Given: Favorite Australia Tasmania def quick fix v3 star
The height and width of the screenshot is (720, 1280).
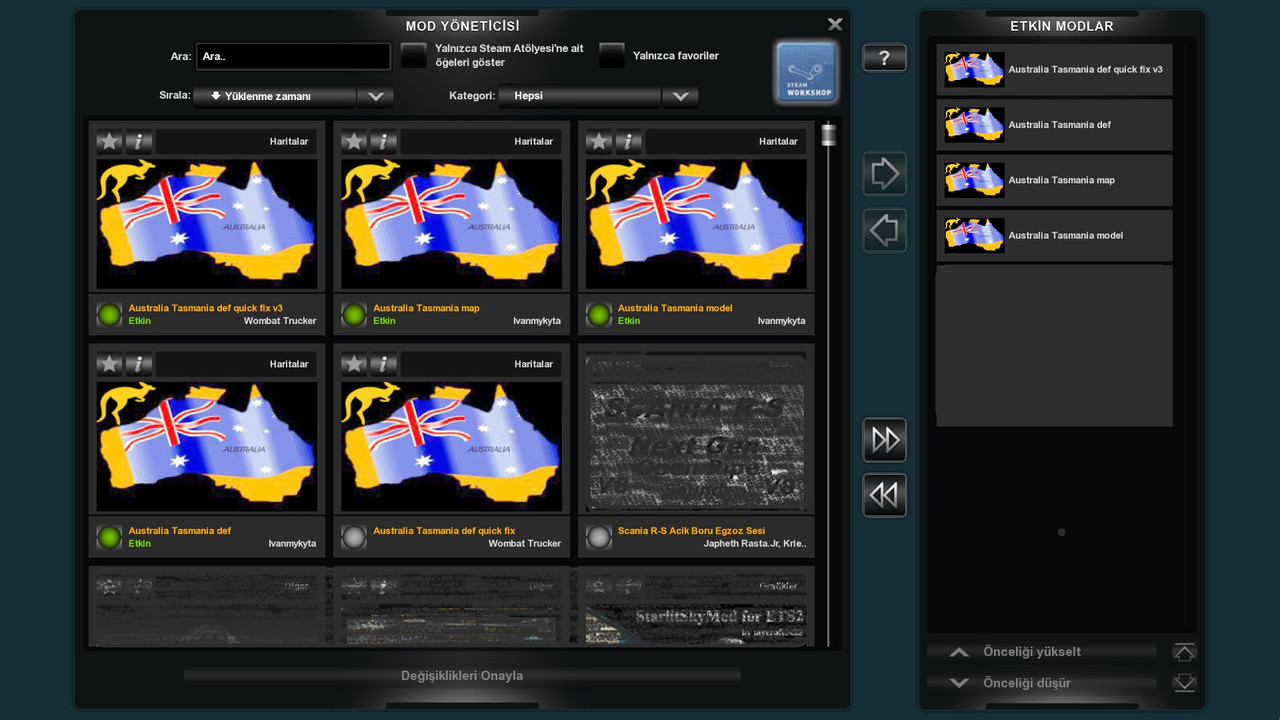Looking at the screenshot, I should pos(109,141).
